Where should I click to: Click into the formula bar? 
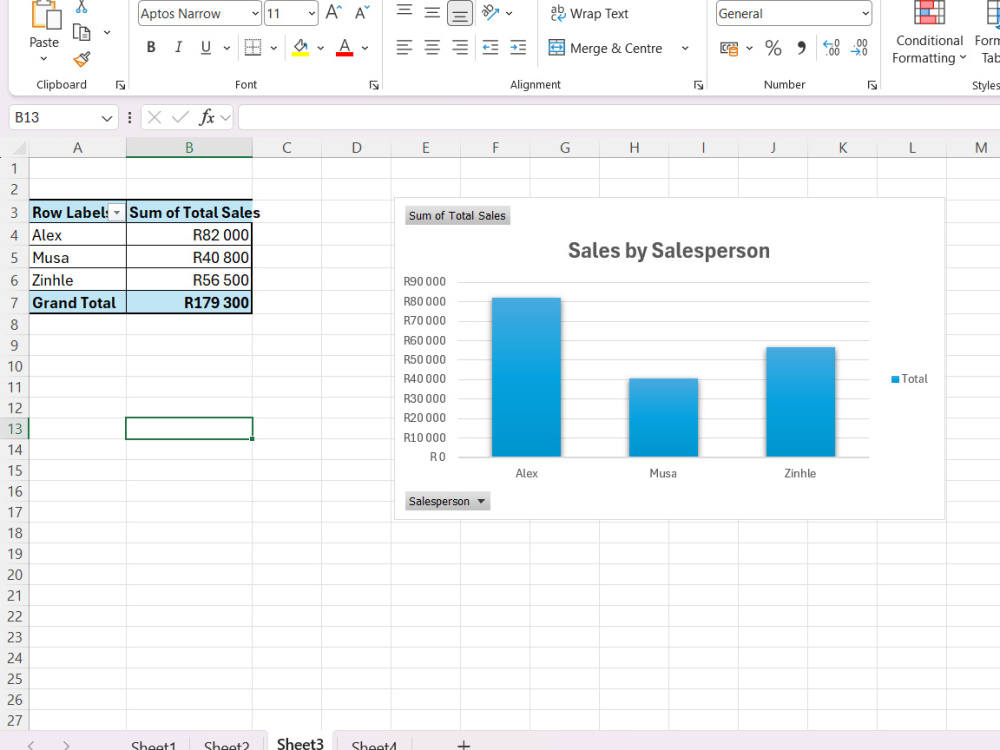point(619,117)
